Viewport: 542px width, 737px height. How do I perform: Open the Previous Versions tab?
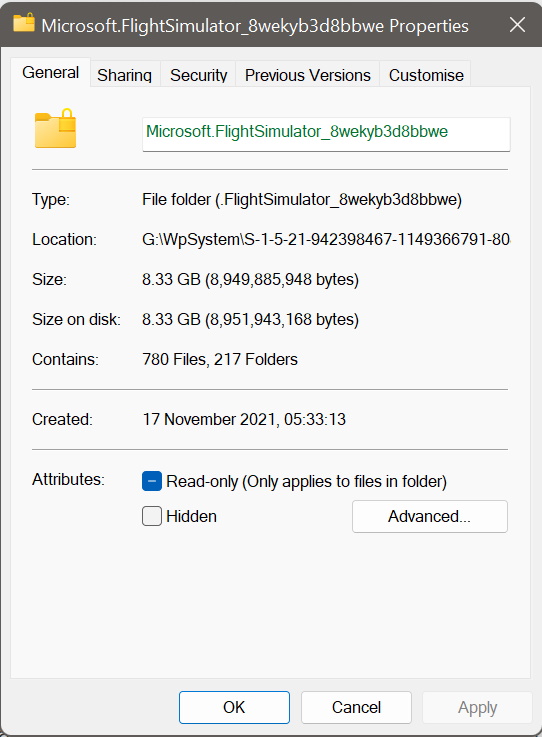[307, 75]
